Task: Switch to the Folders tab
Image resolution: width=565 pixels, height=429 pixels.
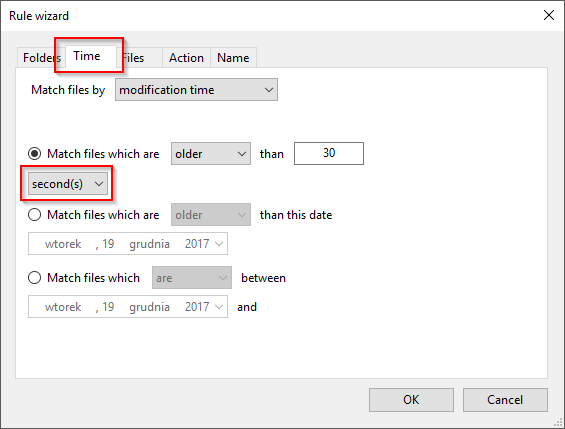Action: [41, 58]
